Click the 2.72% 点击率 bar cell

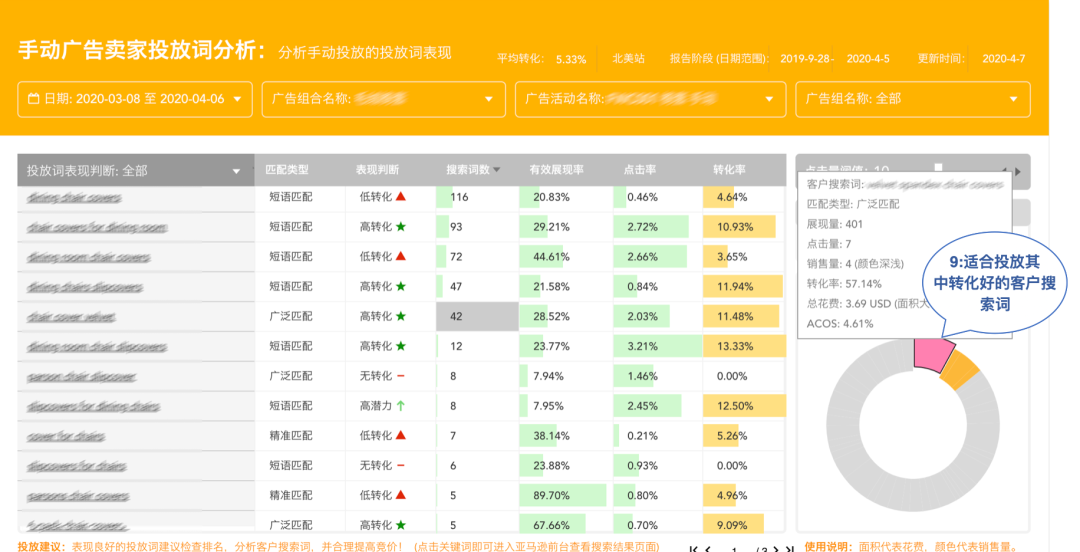pyautogui.click(x=657, y=227)
